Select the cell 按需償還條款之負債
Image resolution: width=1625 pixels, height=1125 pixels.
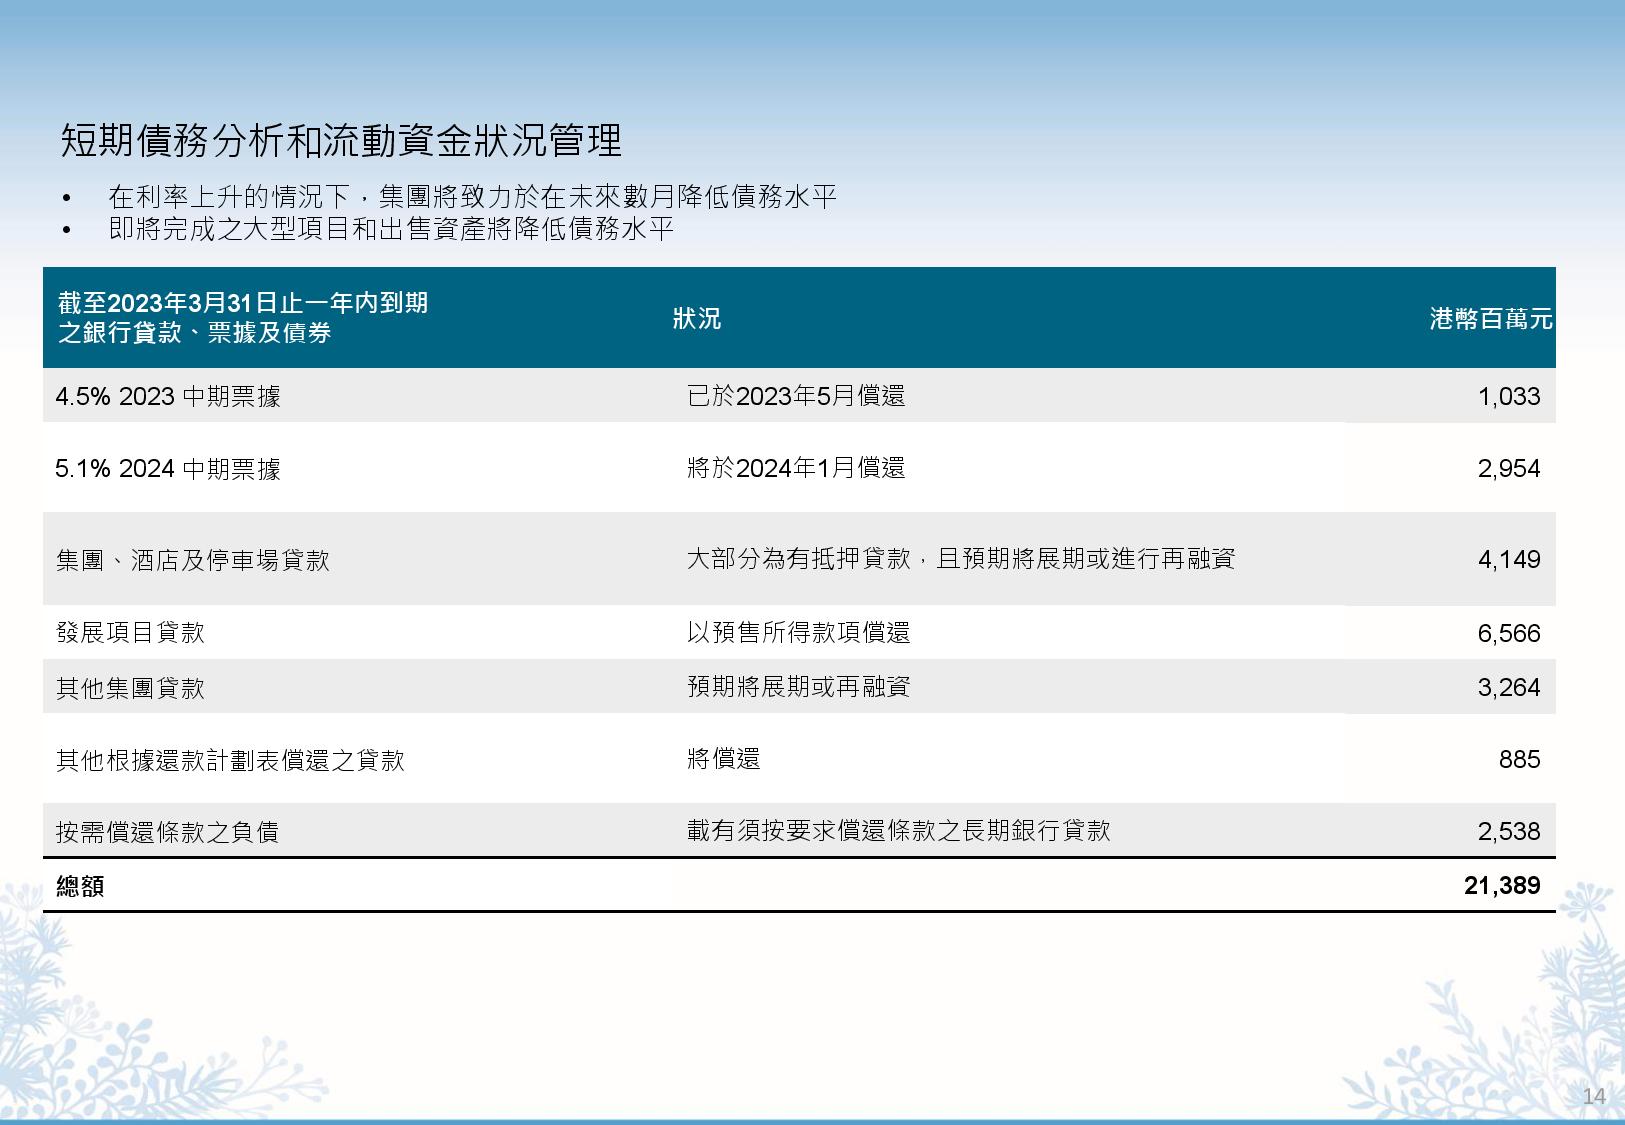click(167, 832)
